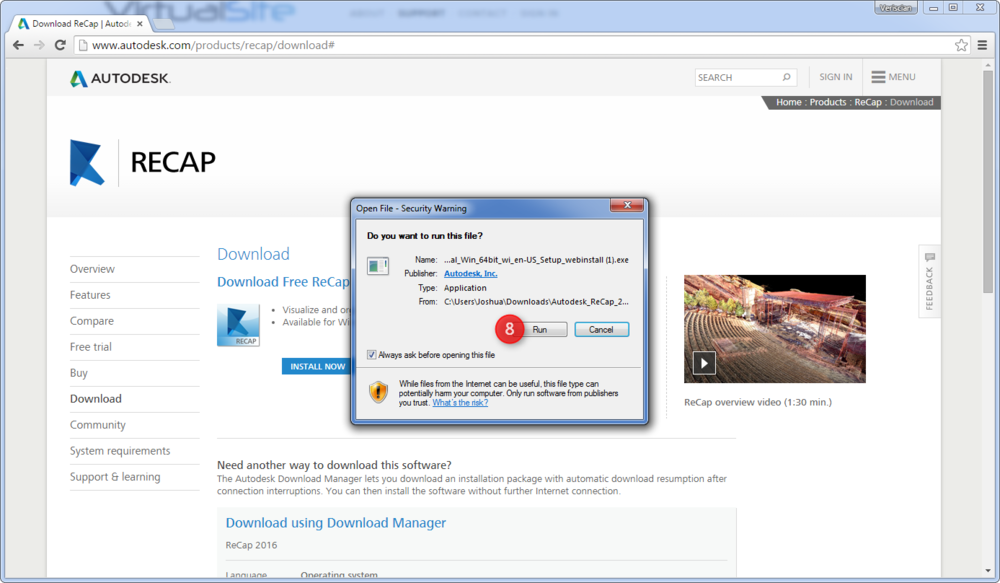The width and height of the screenshot is (1000, 583).
Task: Reload the Autodesk download page
Action: pos(60,45)
